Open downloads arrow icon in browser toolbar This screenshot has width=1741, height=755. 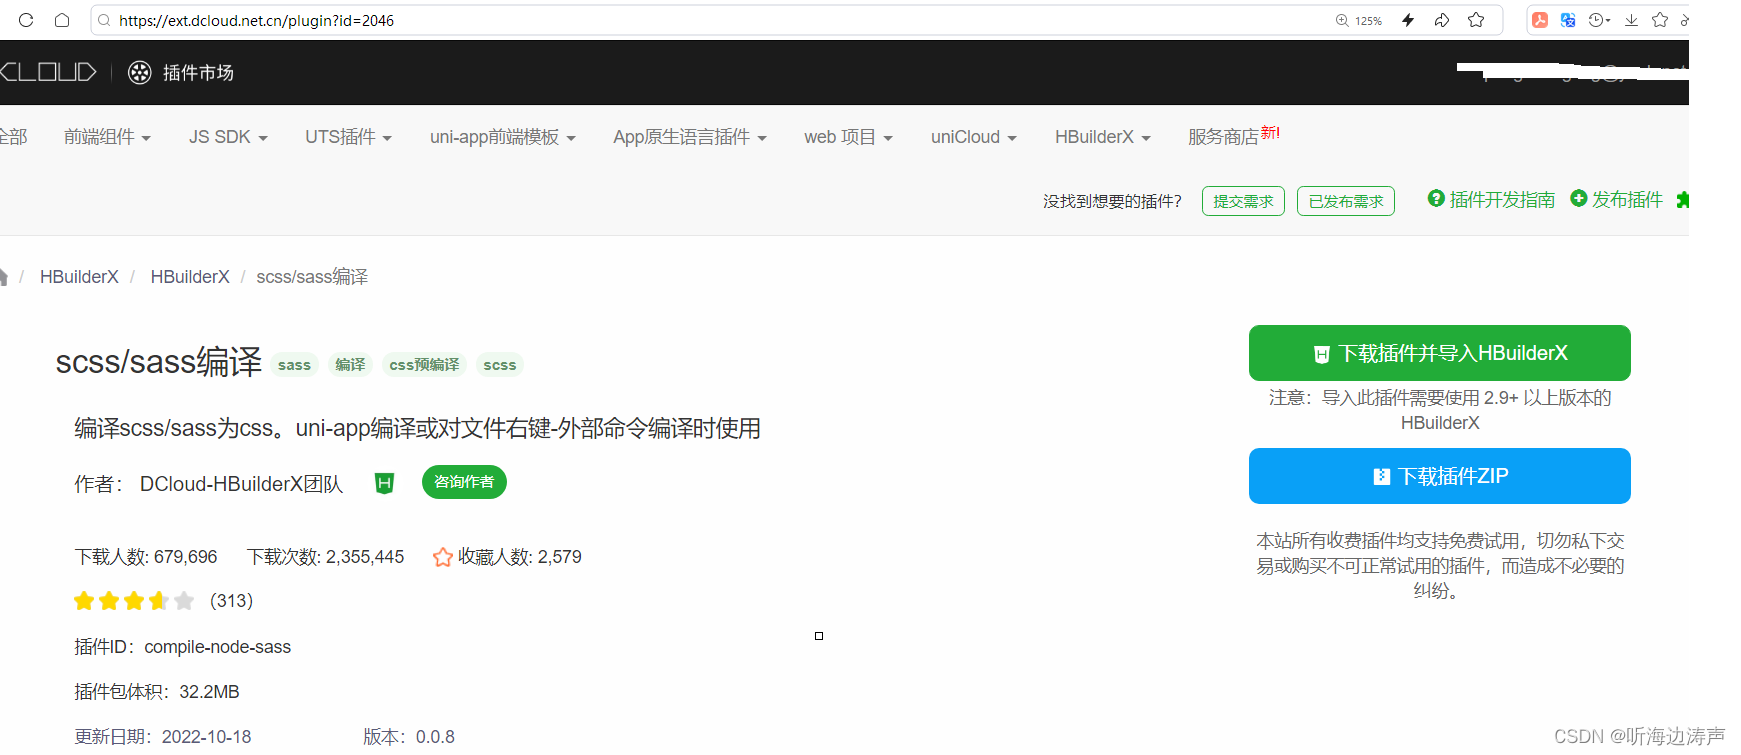[1631, 20]
